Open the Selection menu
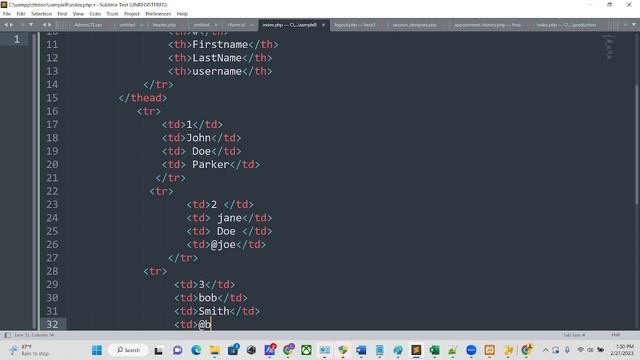Screen dimensions: 640x360 [x=42, y=14]
